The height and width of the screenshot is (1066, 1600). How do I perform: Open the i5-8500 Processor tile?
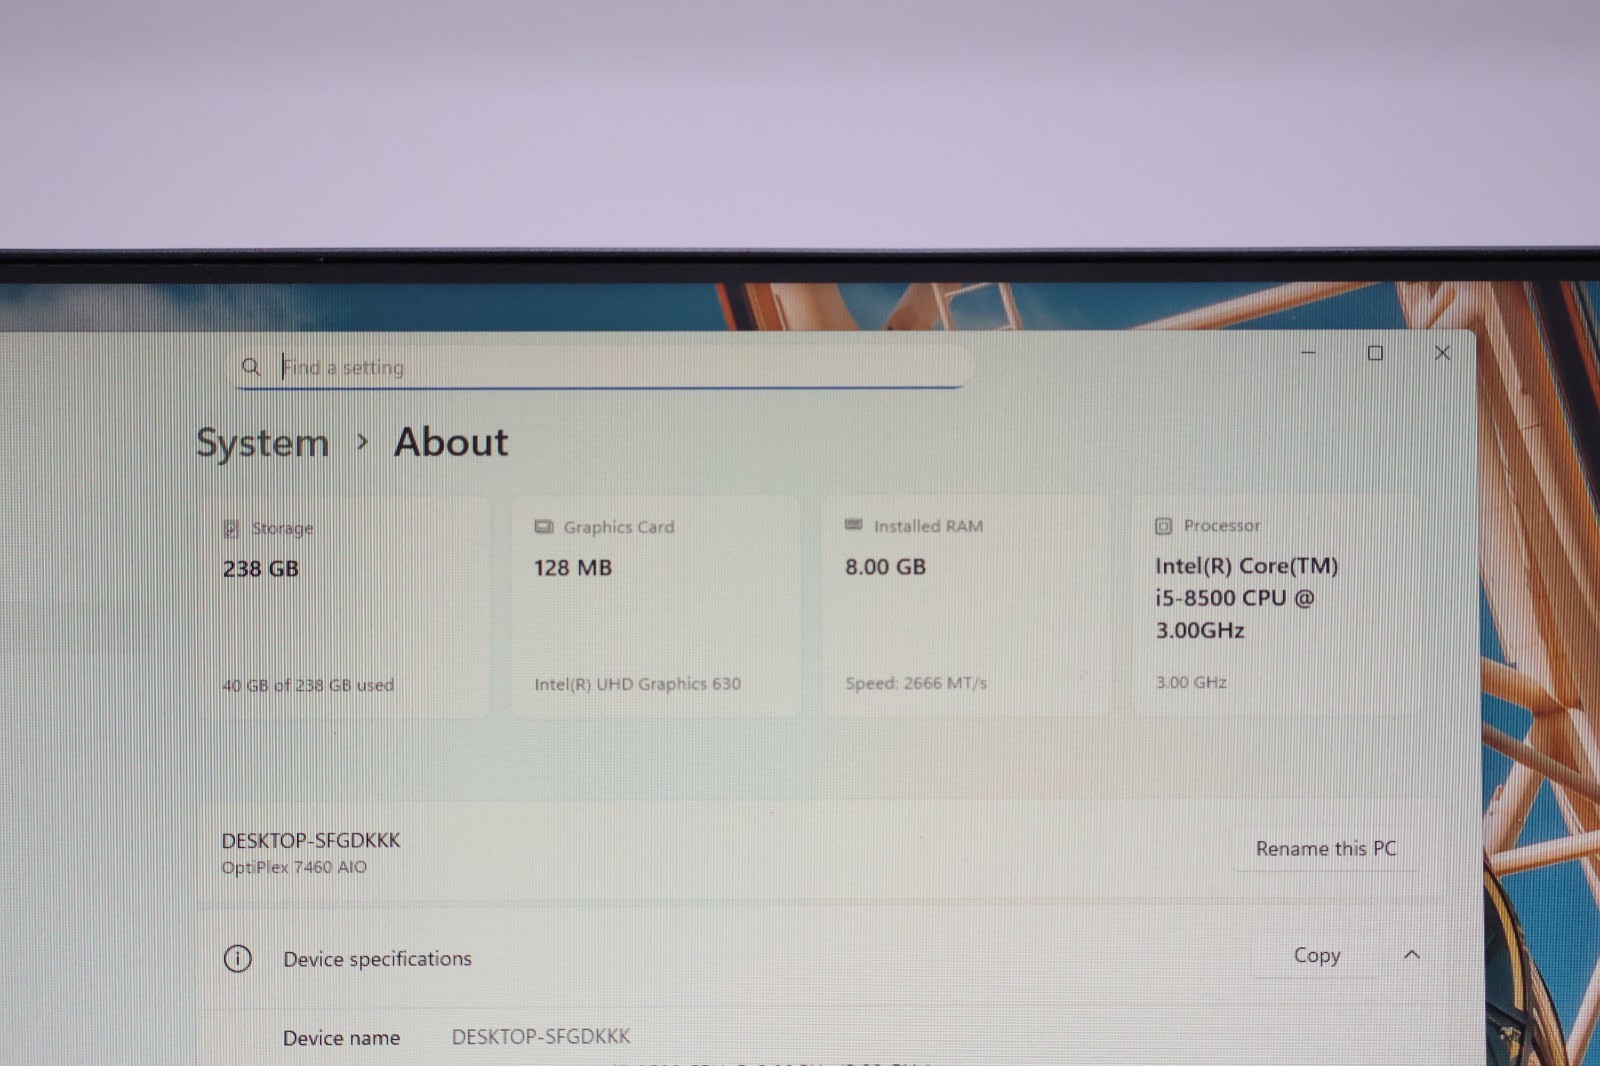(1276, 604)
